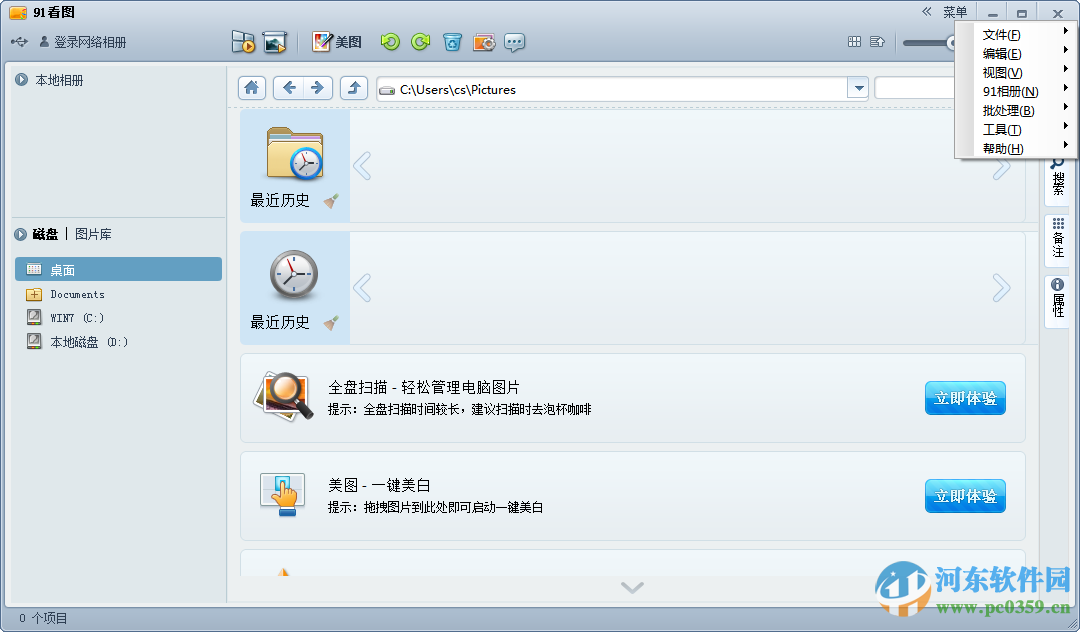Click 全盘扫描 - 轻松管理电脑图片 title
Image resolution: width=1080 pixels, height=632 pixels.
[424, 387]
